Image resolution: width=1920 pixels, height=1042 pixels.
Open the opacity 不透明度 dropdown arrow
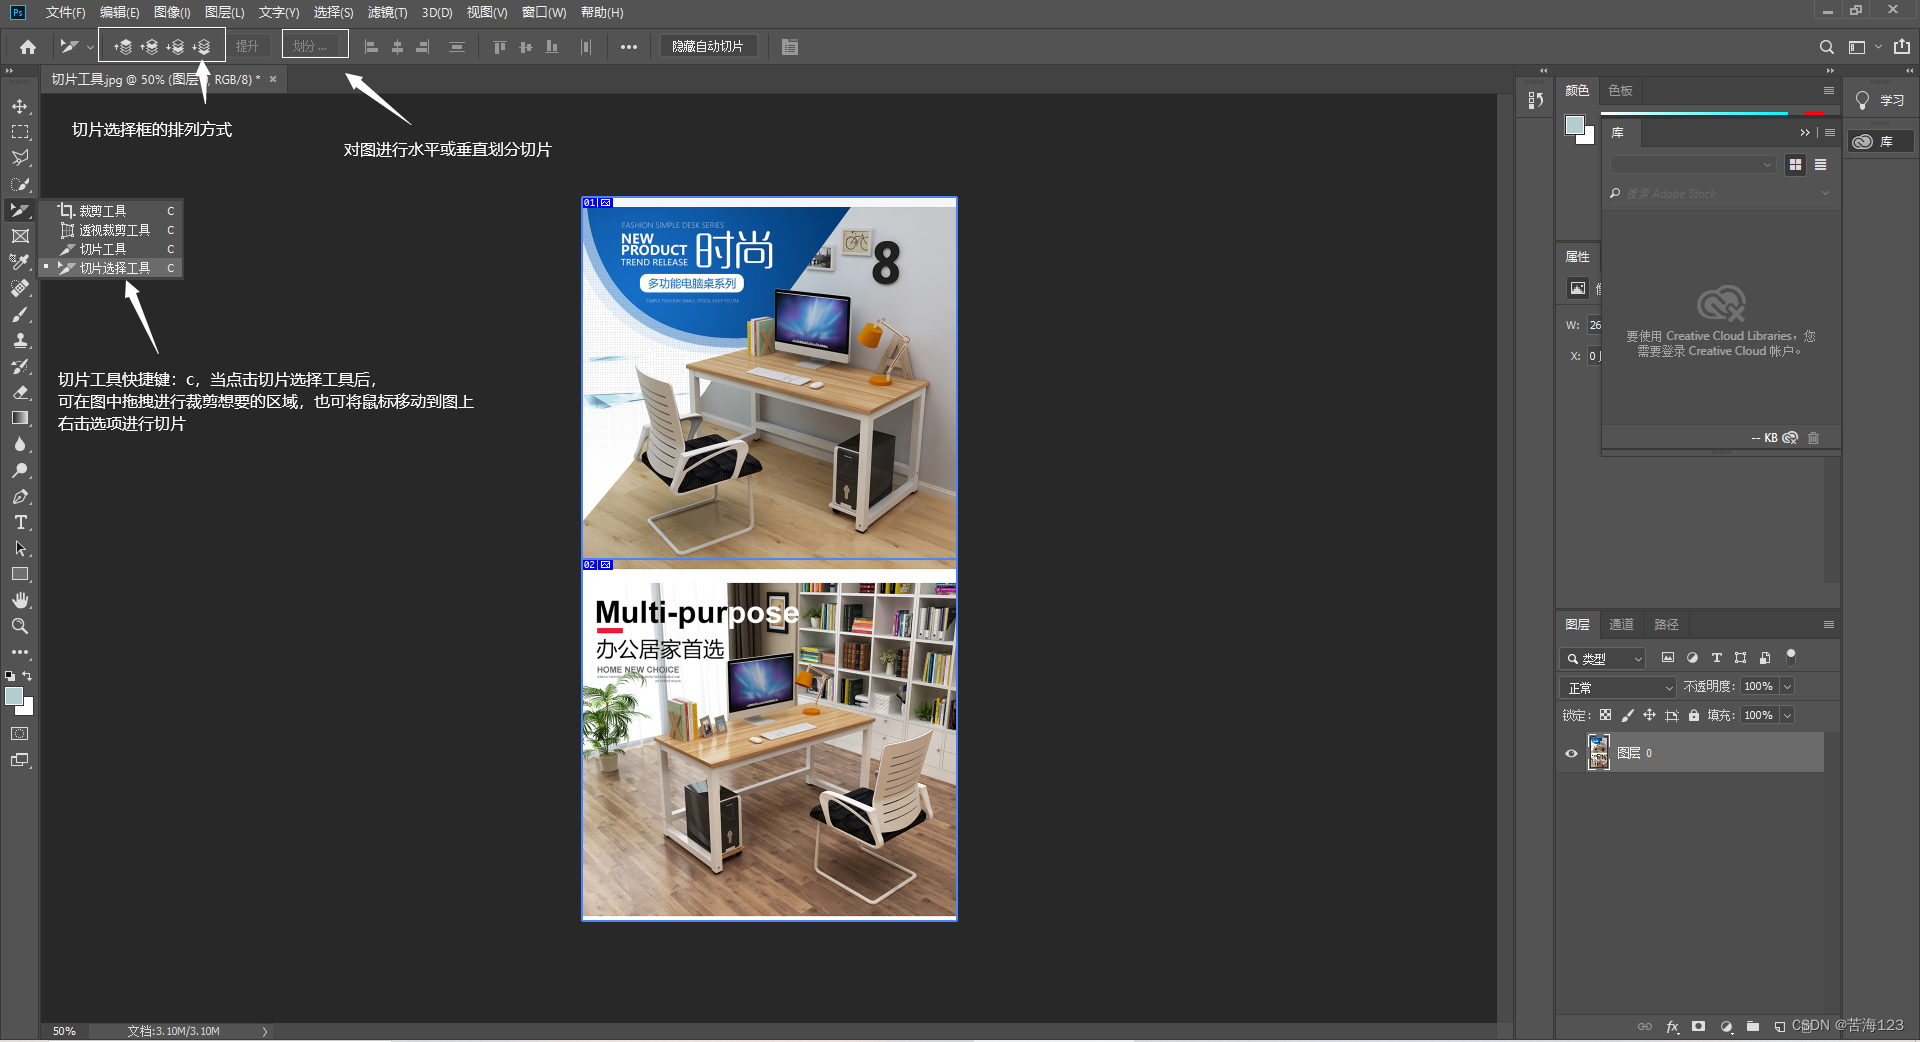pos(1787,686)
